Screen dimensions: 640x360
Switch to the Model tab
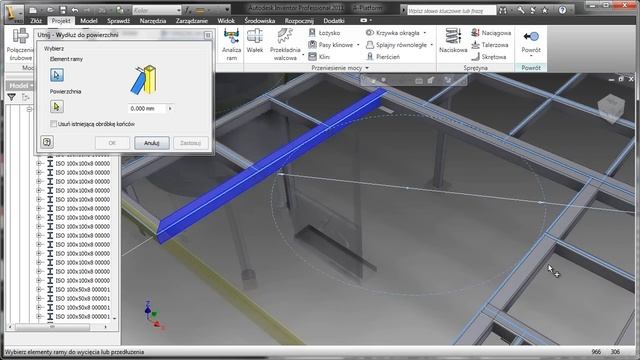coord(89,20)
